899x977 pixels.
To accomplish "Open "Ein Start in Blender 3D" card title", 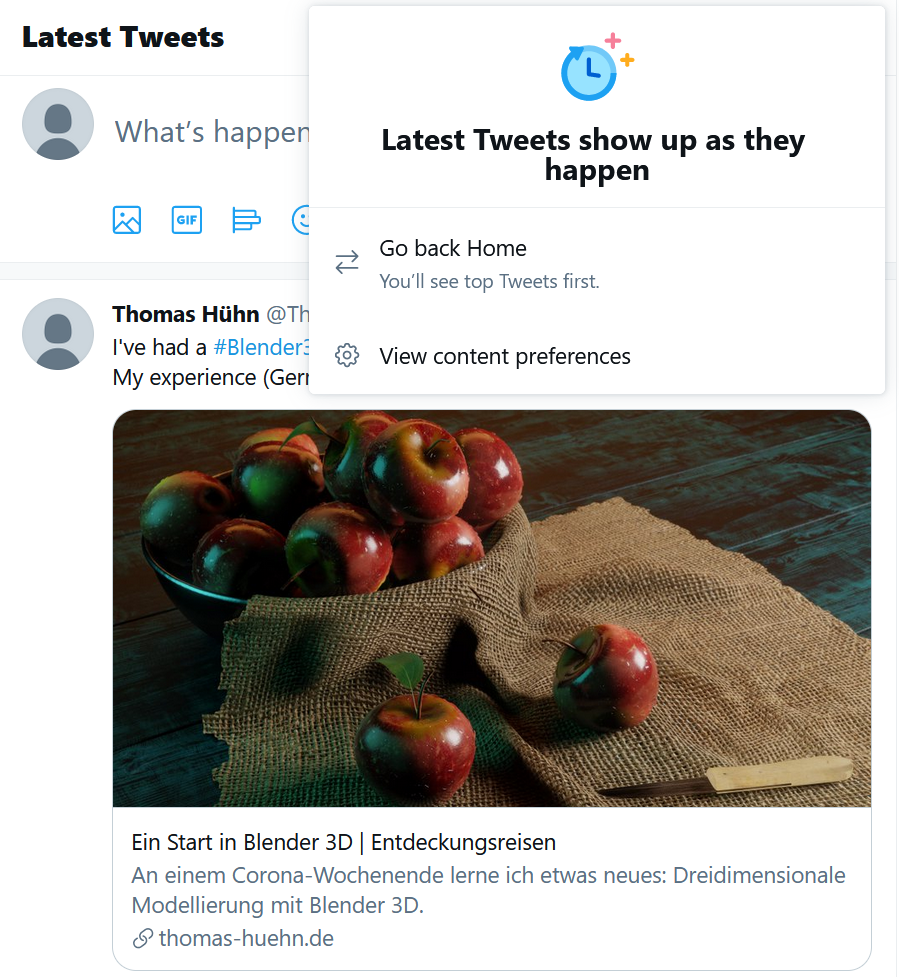I will pyautogui.click(x=344, y=841).
